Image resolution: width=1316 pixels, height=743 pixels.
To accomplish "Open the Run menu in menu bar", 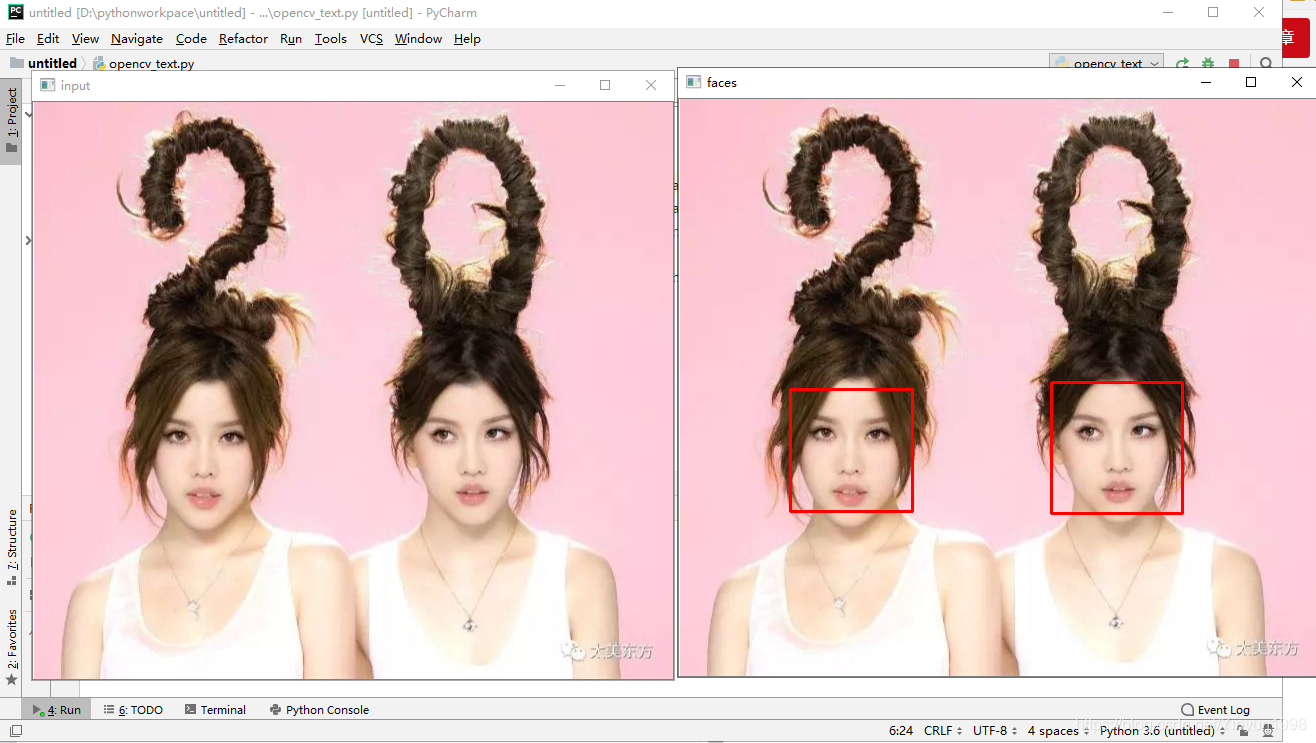I will pos(291,39).
